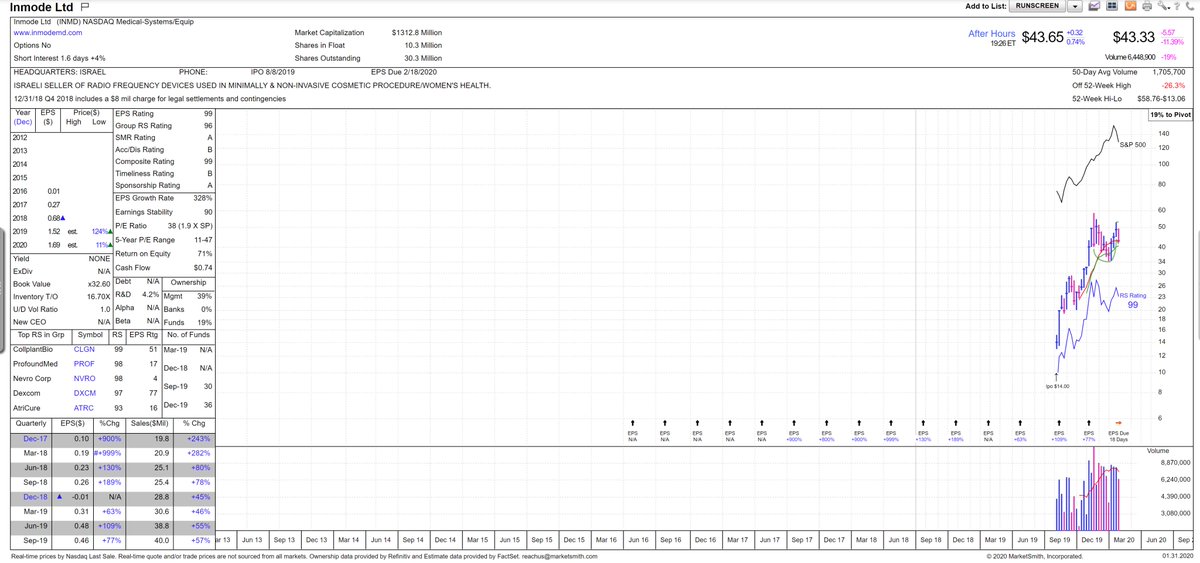Click the EPS +63% quarter marker on chart

pos(1021,431)
